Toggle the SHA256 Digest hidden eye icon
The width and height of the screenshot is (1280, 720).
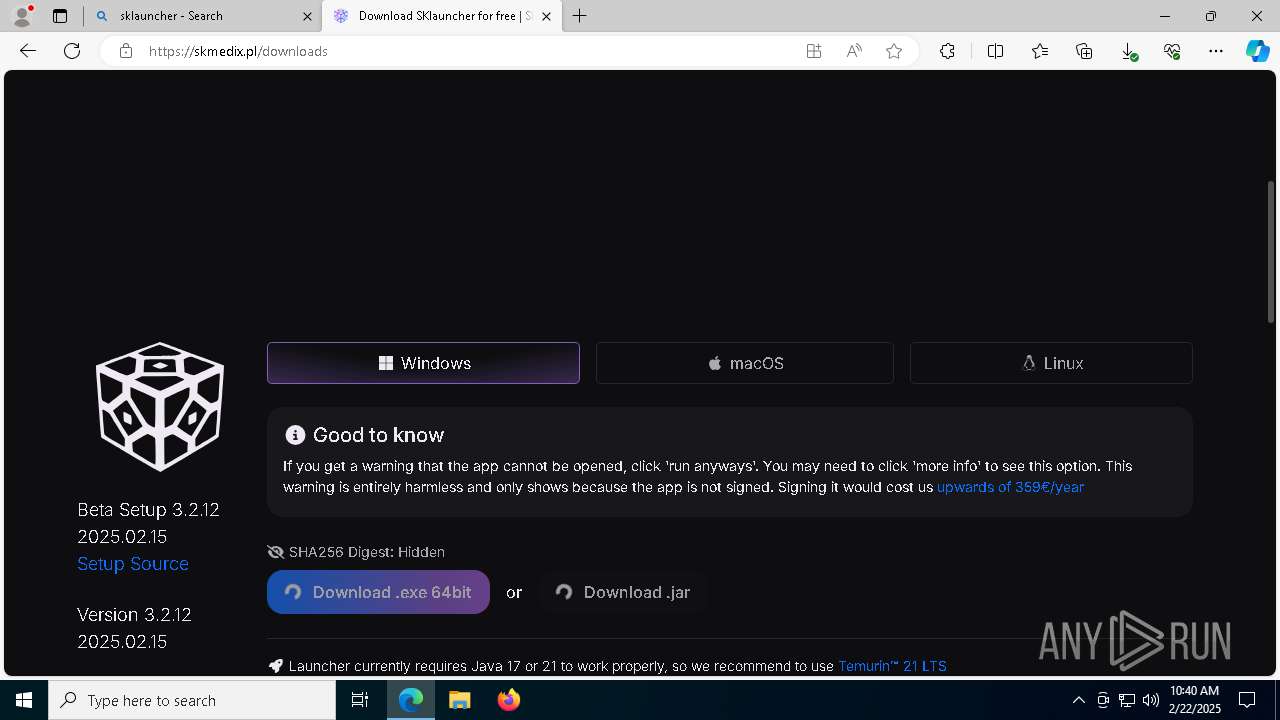point(276,552)
